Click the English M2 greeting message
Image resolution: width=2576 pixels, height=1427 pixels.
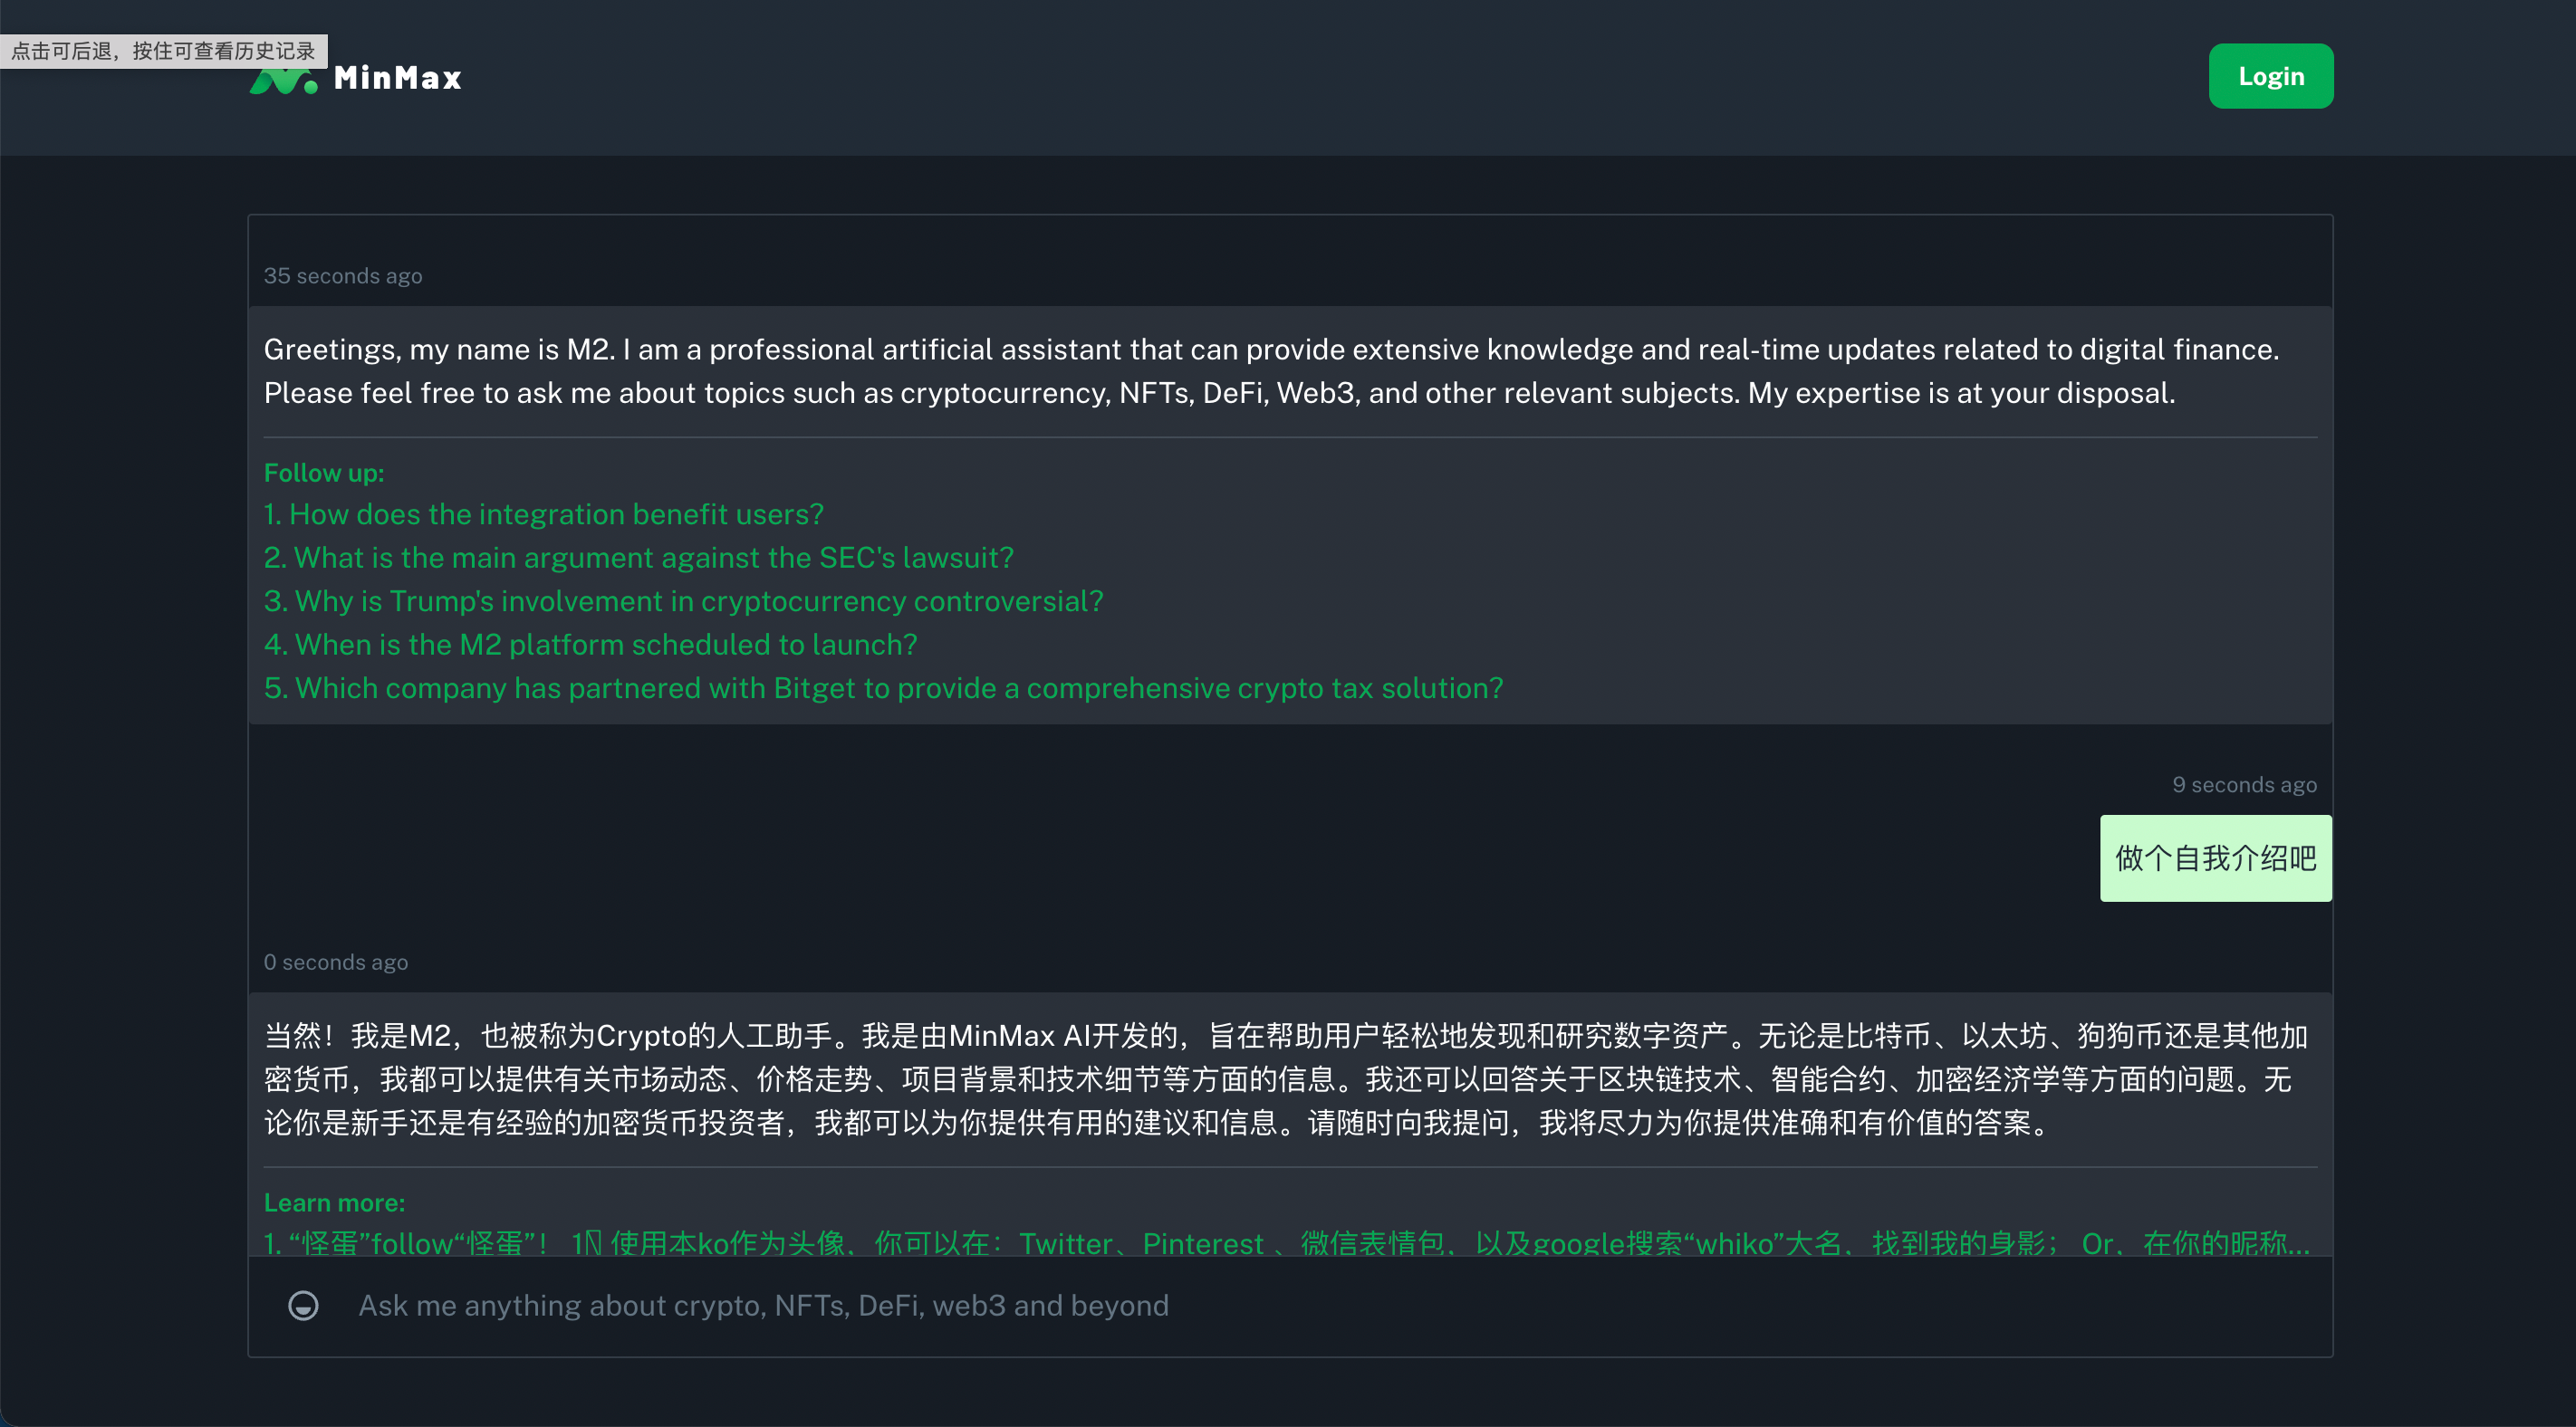pos(1270,371)
